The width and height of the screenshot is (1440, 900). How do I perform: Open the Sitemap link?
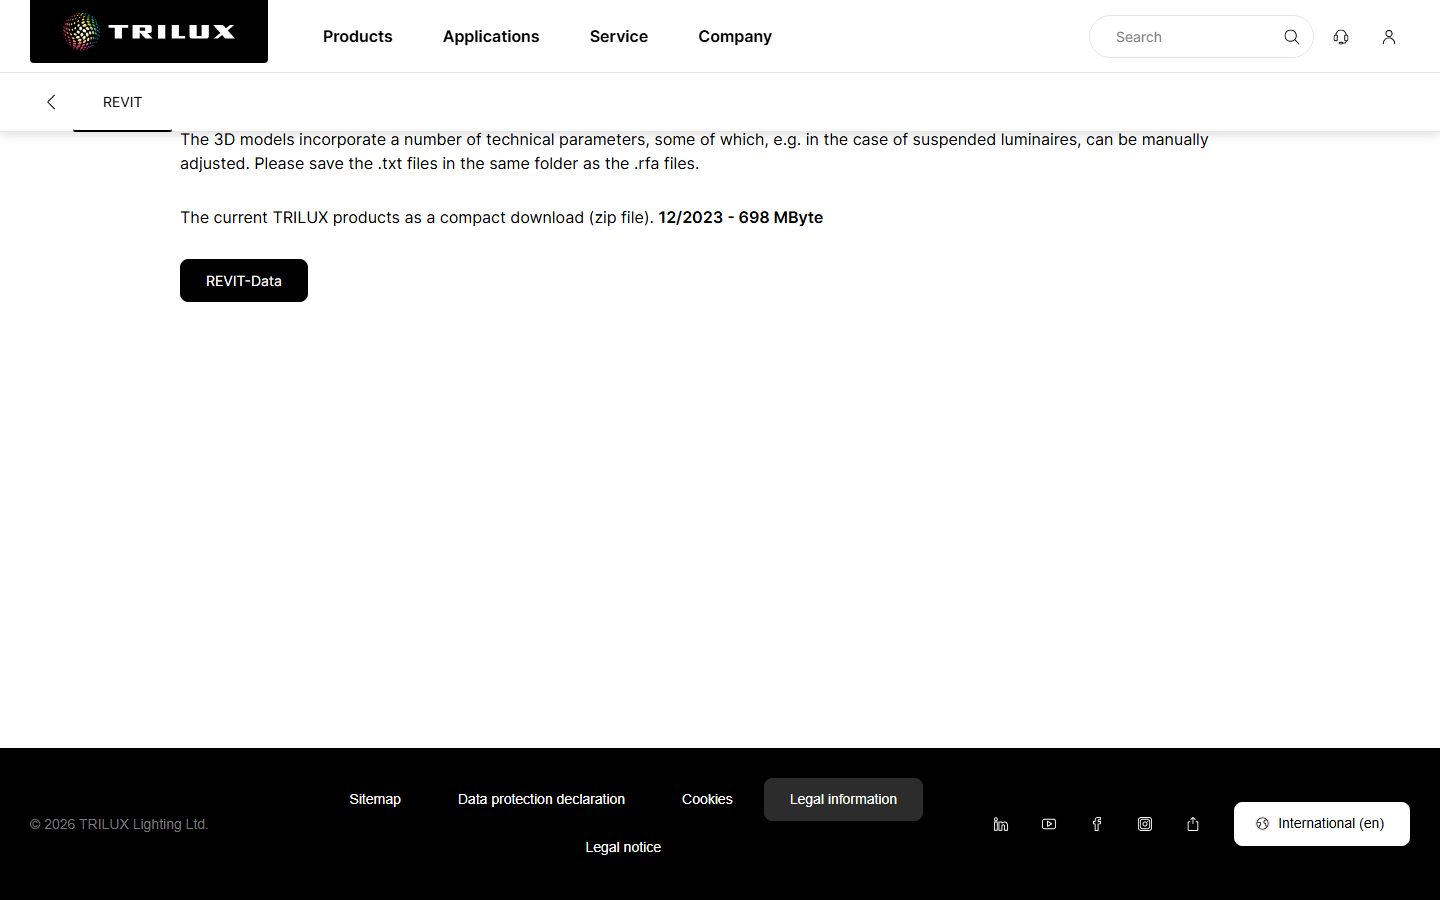coord(375,799)
